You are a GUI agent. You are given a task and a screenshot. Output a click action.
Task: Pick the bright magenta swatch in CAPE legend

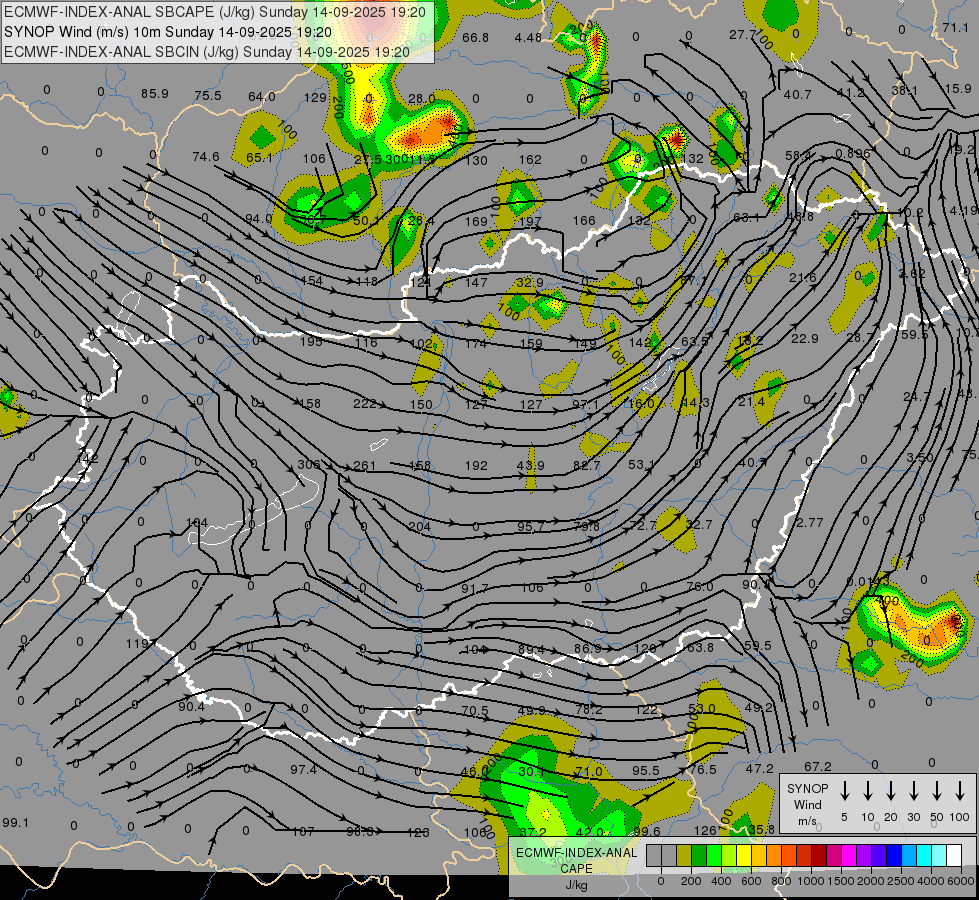(x=849, y=855)
